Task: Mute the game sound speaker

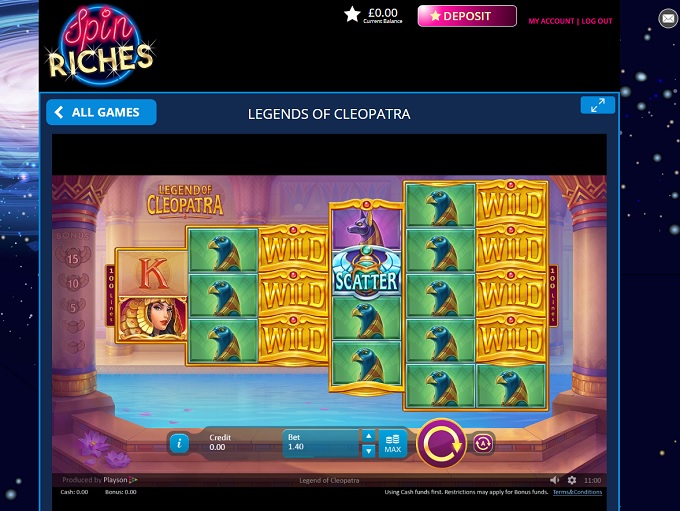Action: coord(554,480)
